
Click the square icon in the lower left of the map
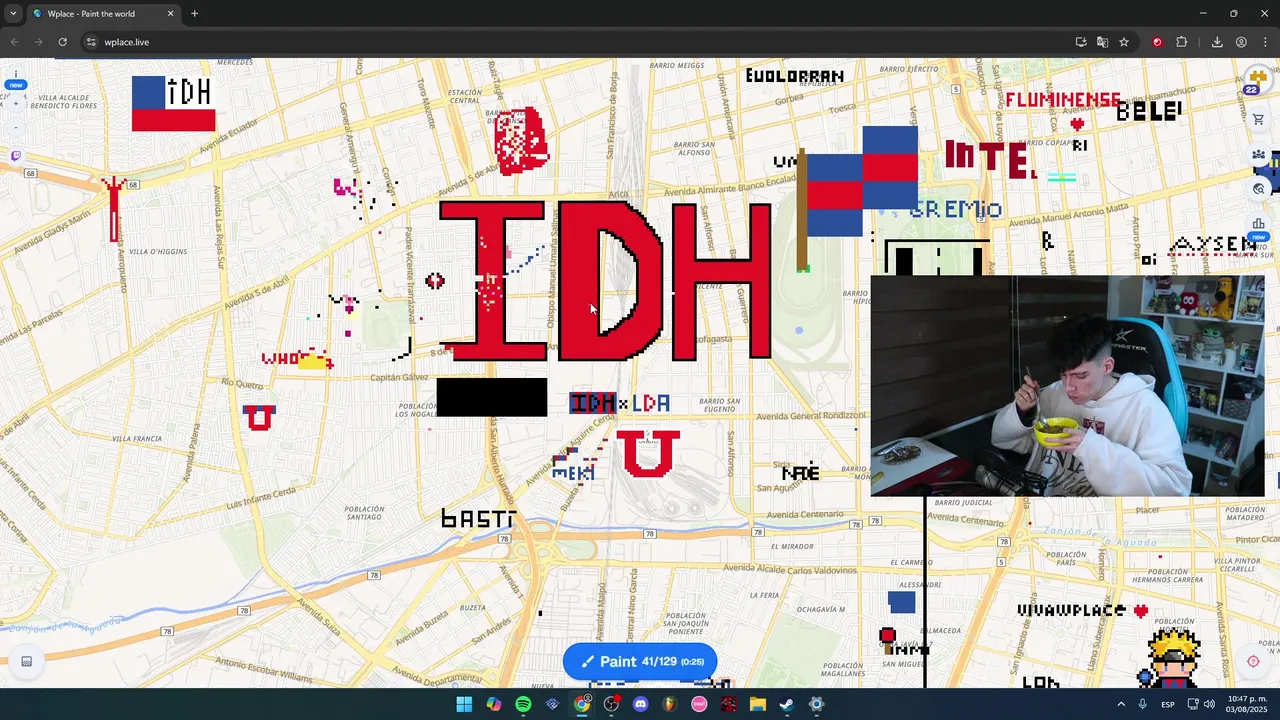coord(27,661)
